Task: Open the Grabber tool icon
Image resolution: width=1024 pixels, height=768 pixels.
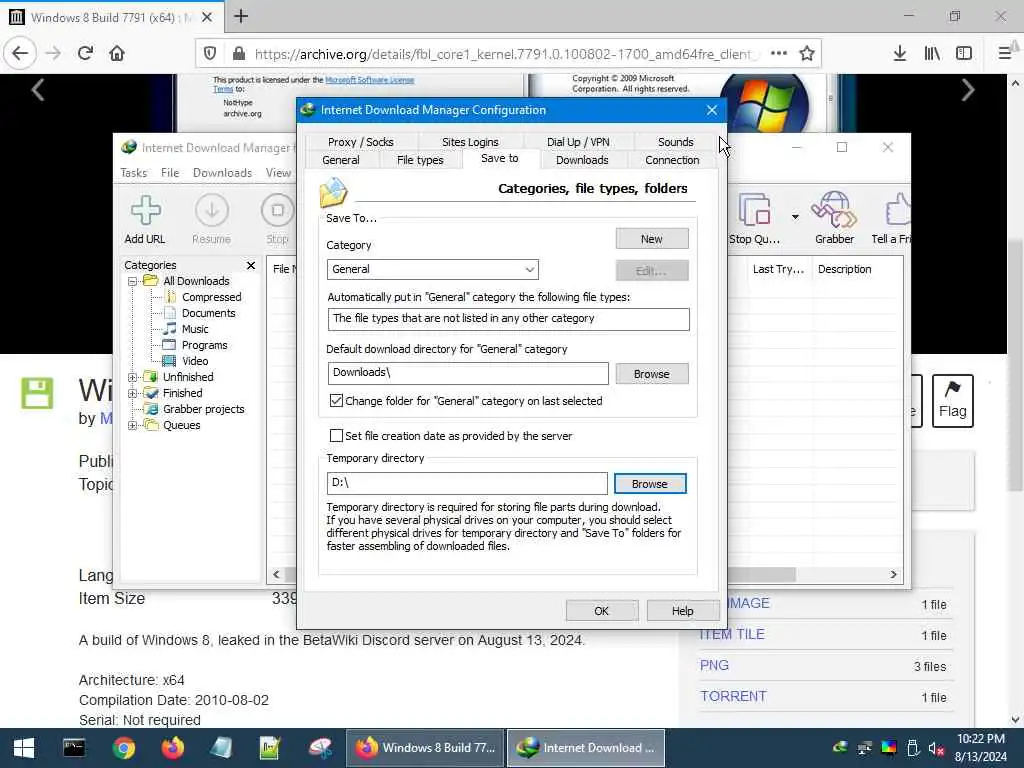Action: tap(834, 219)
